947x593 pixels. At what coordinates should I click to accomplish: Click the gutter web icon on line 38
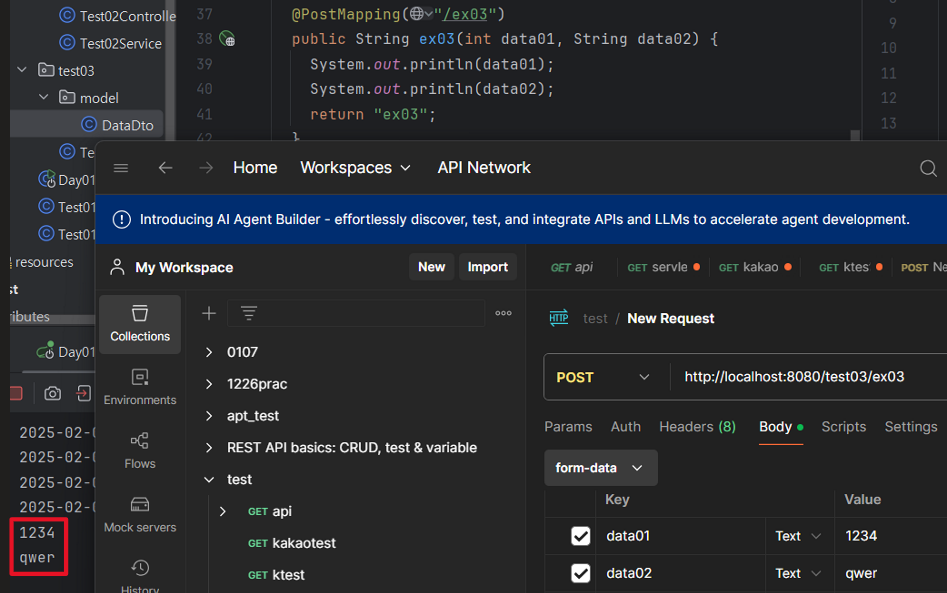coord(227,39)
